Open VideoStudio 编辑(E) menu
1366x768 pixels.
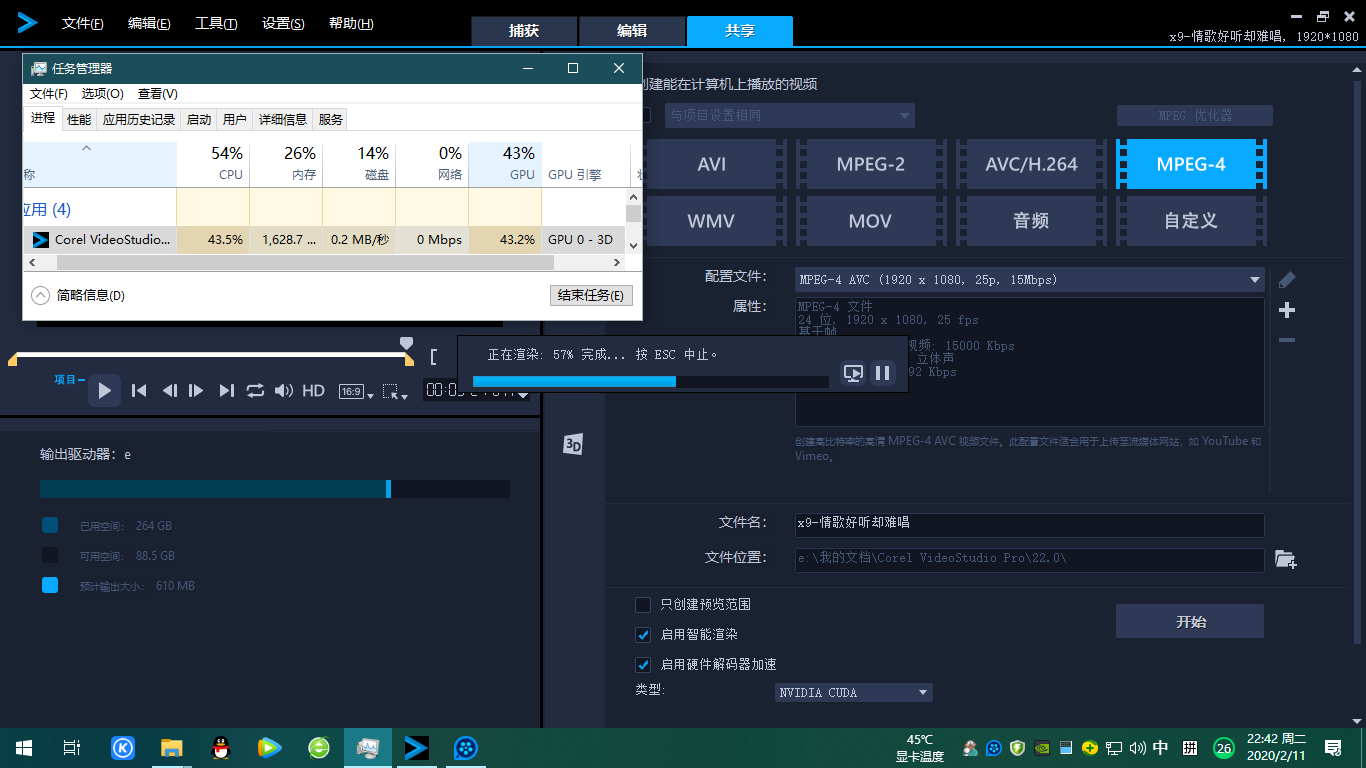[x=149, y=24]
